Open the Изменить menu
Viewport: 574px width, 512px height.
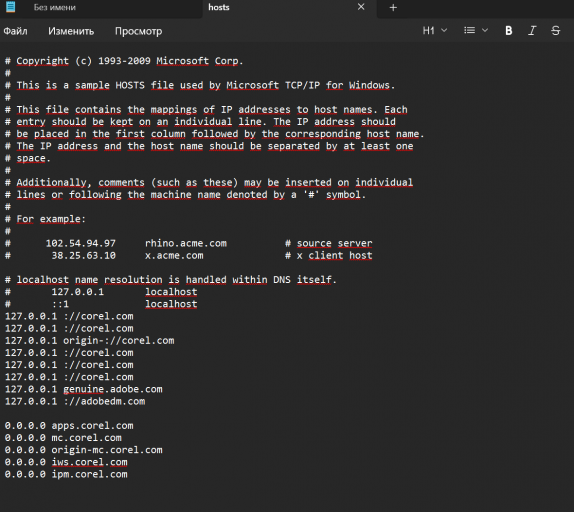71,31
